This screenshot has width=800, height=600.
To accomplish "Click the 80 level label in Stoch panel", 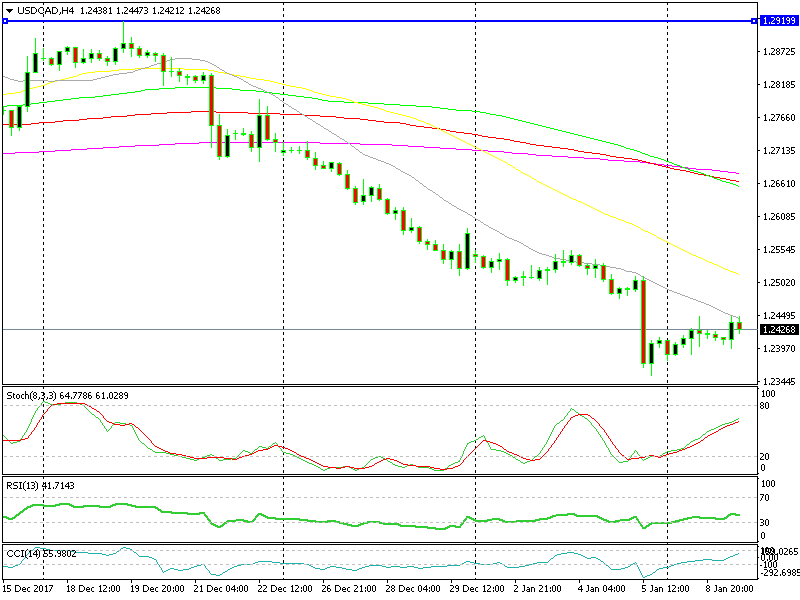I will (765, 406).
